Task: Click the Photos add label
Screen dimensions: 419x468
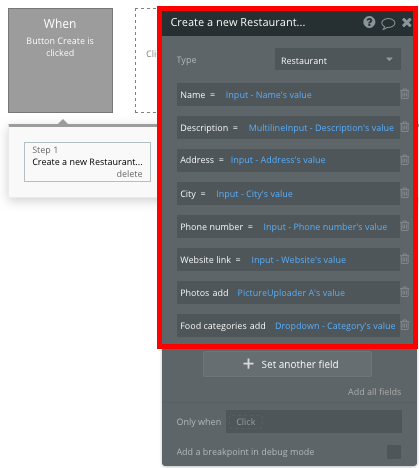Action: pos(204,293)
